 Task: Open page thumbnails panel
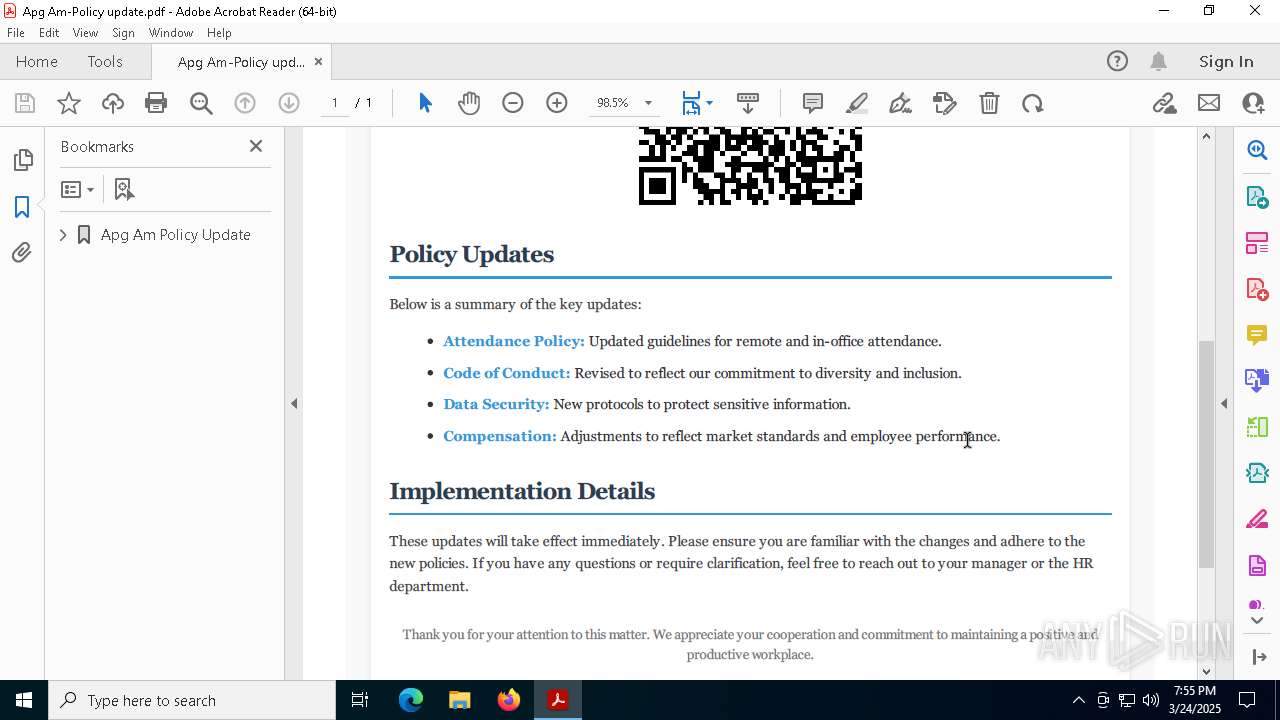(x=22, y=160)
